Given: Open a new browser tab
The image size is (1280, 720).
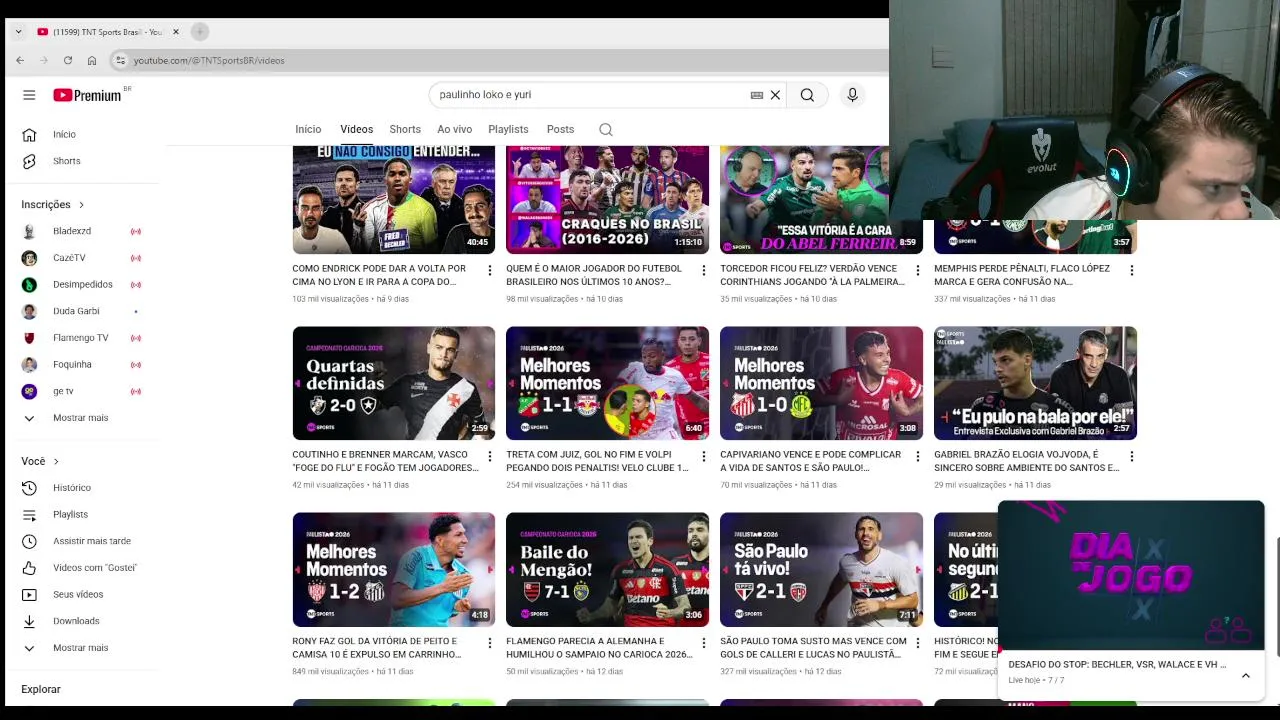Looking at the screenshot, I should [200, 32].
